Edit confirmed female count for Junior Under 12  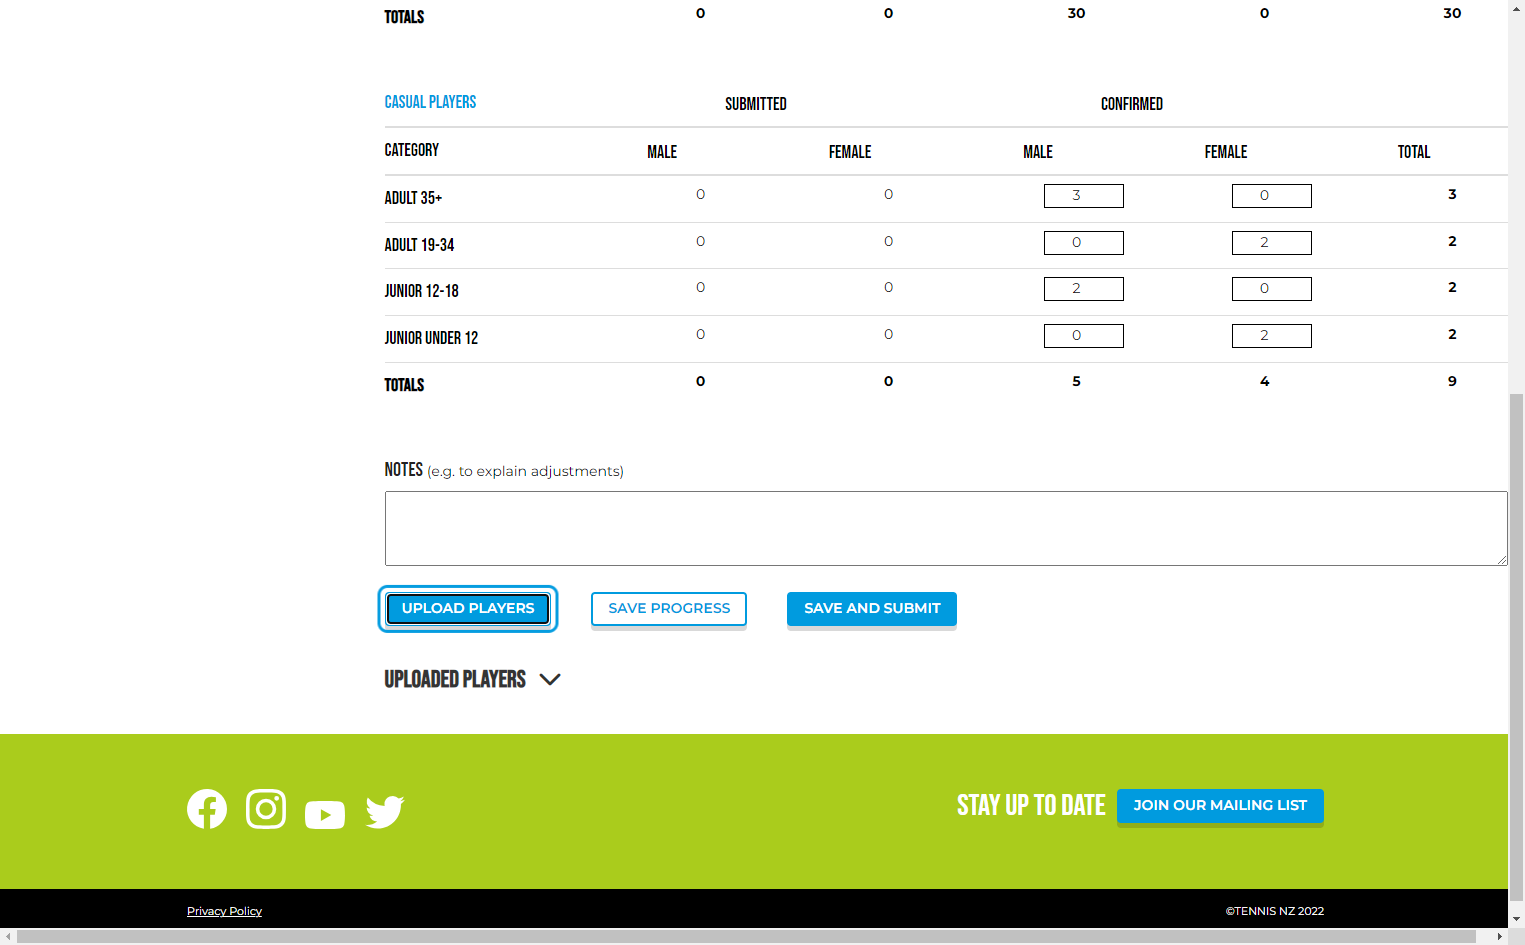click(1272, 336)
